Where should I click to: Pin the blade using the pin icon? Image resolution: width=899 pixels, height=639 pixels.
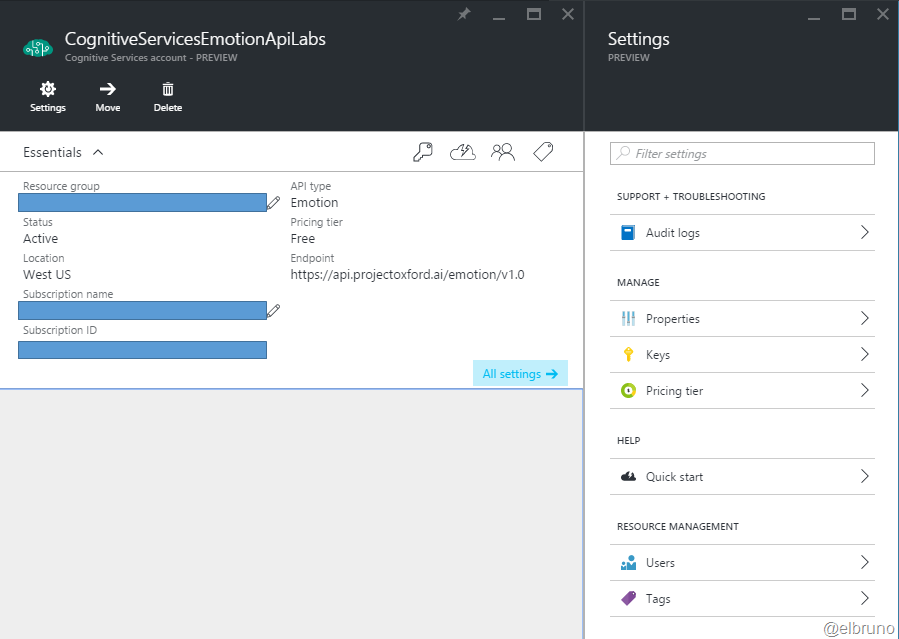point(464,14)
